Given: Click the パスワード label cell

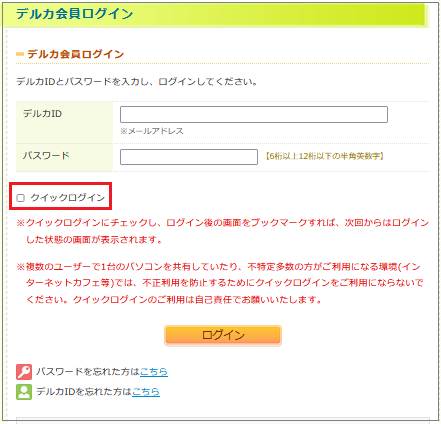Looking at the screenshot, I should 64,158.
